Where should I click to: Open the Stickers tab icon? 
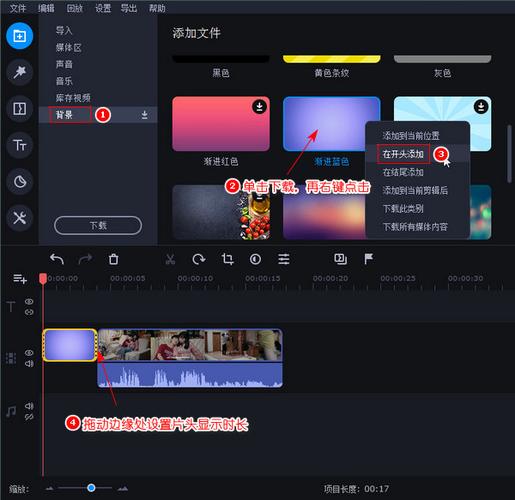tap(19, 182)
